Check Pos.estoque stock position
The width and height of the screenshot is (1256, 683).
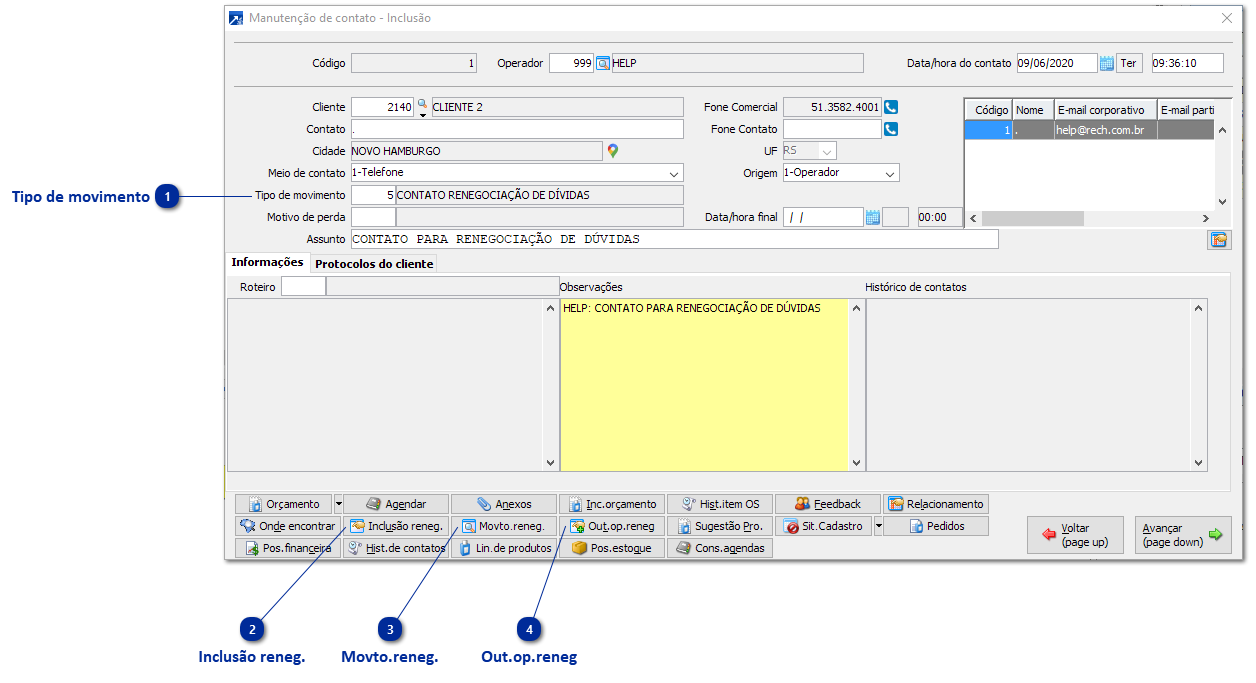click(x=612, y=548)
